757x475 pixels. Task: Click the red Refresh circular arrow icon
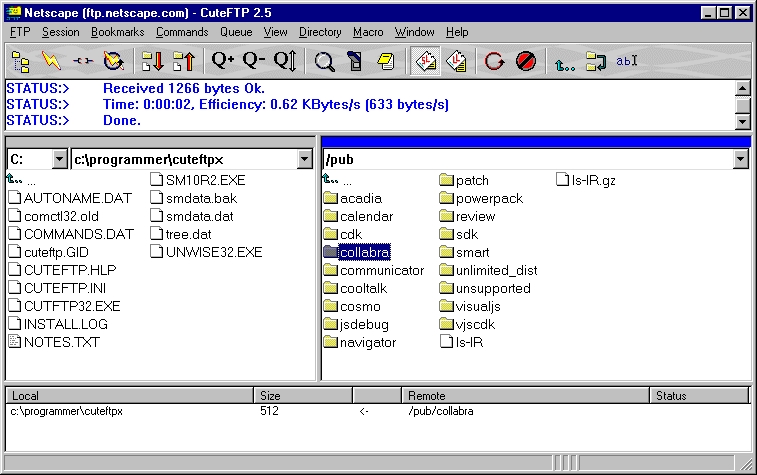[x=494, y=61]
